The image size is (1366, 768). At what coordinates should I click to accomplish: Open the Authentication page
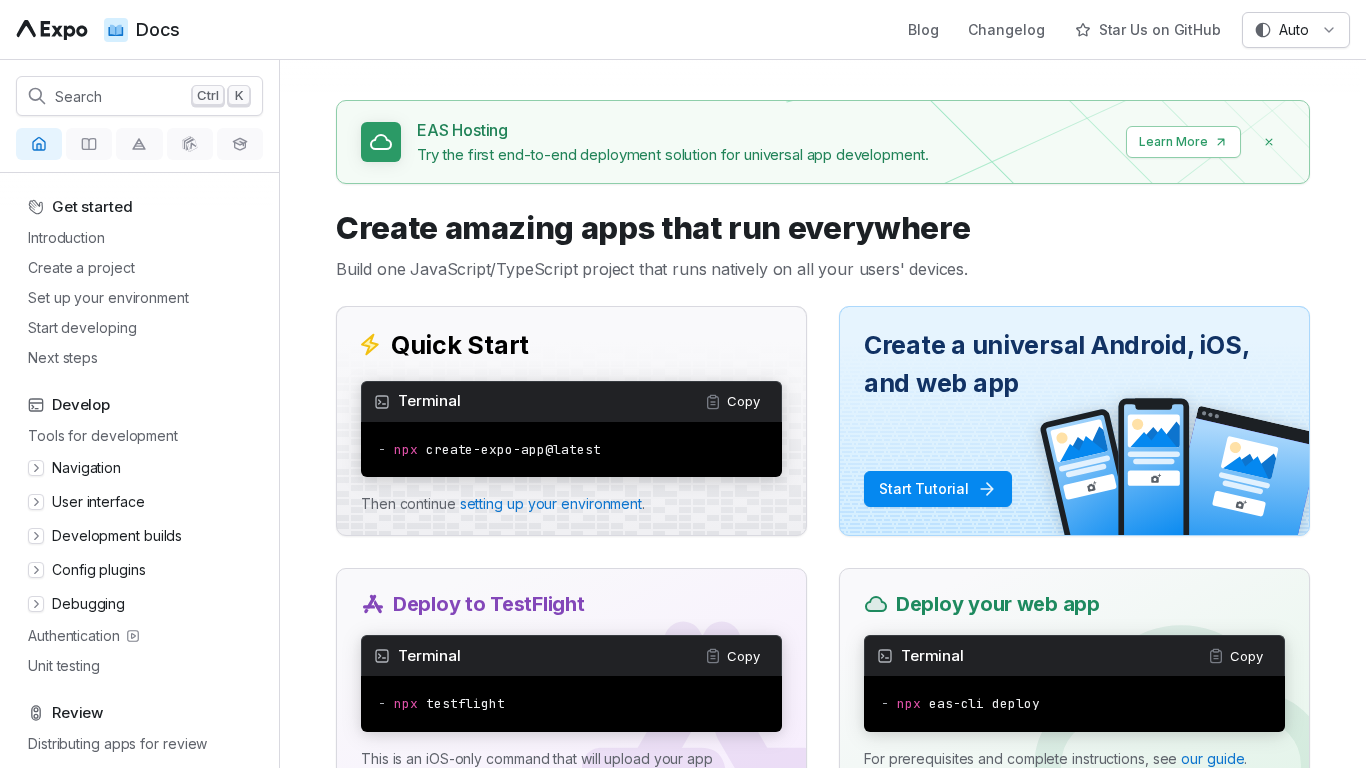pos(74,636)
